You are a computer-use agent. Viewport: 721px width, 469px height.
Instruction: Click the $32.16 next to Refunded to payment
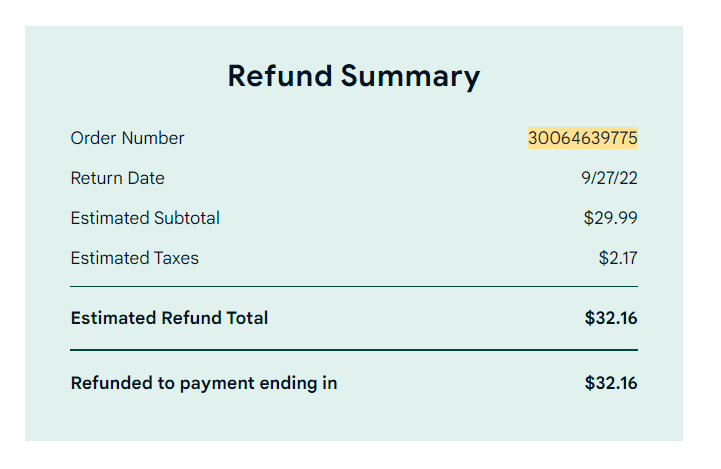tap(611, 383)
